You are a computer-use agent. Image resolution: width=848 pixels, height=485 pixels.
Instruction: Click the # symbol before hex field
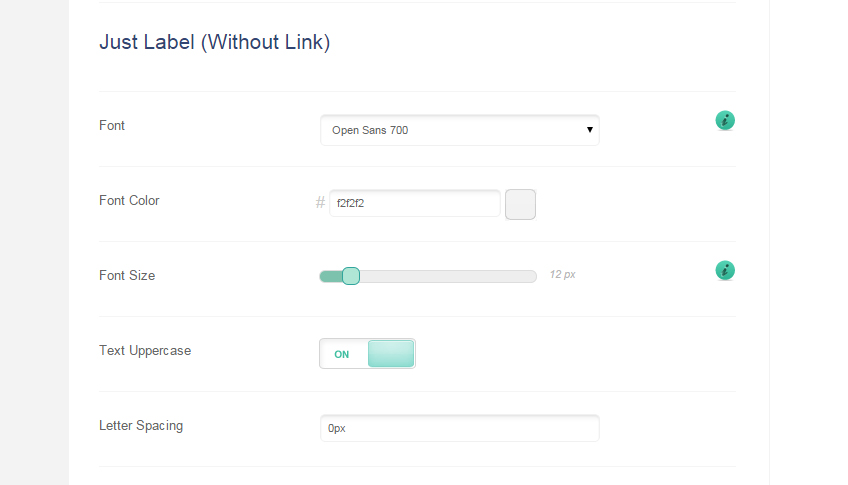tap(320, 203)
